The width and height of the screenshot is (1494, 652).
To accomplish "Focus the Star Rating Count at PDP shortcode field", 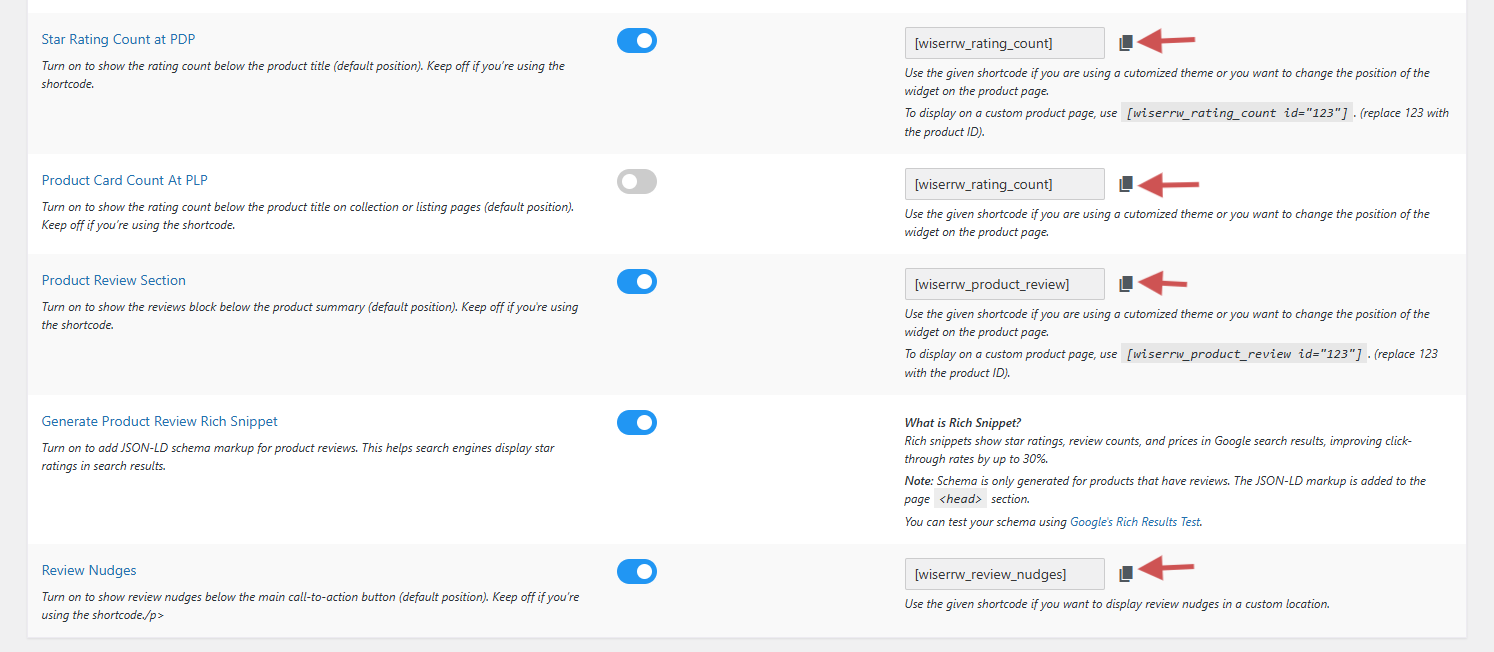I will tap(1004, 43).
